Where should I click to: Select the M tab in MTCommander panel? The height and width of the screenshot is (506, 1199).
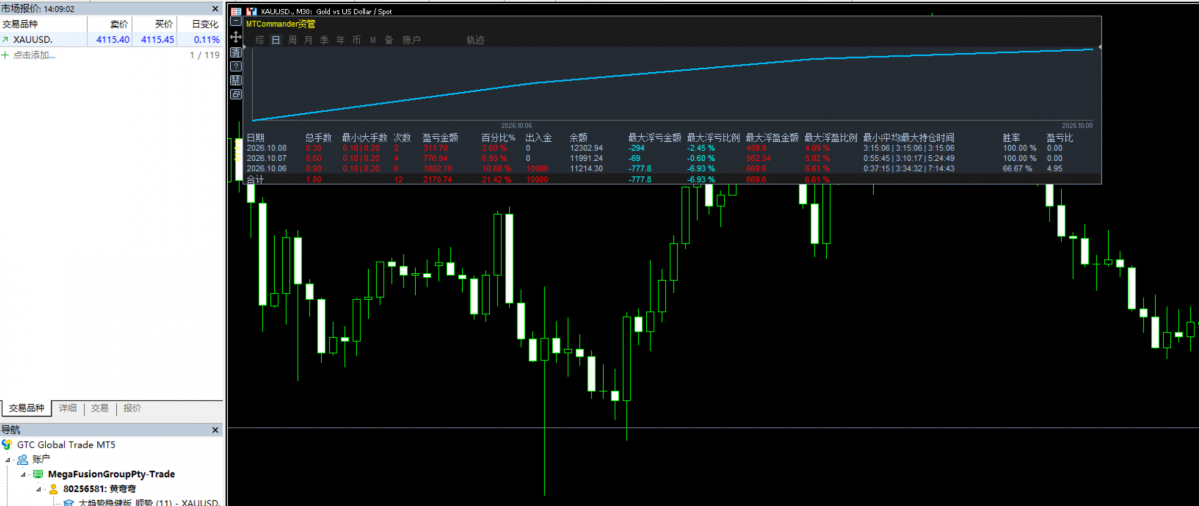click(373, 40)
